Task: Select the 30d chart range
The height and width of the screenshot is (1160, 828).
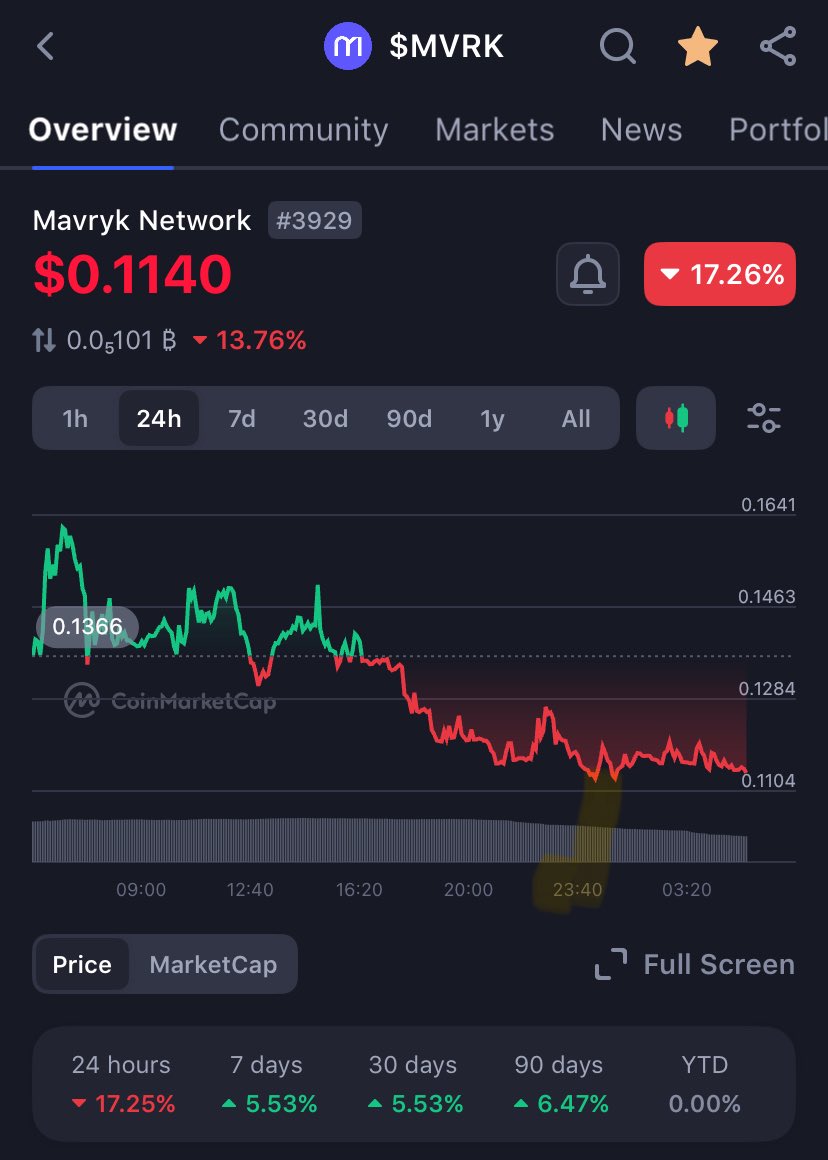Action: click(x=325, y=419)
